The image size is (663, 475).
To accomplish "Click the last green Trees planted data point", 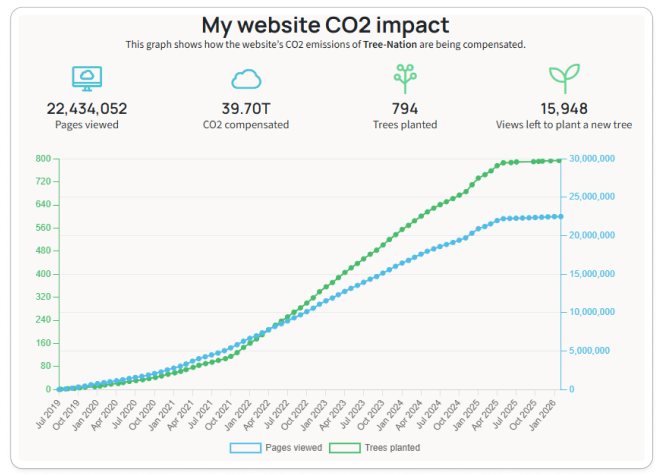I will point(559,160).
